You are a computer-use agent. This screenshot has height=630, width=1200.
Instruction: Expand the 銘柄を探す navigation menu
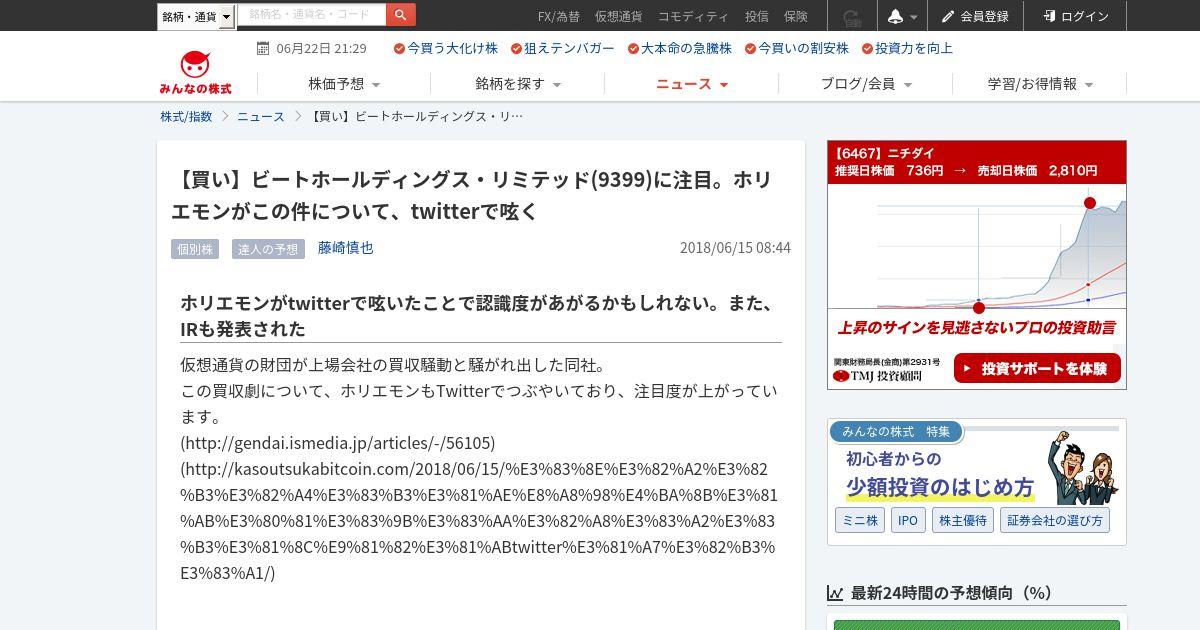pyautogui.click(x=518, y=84)
